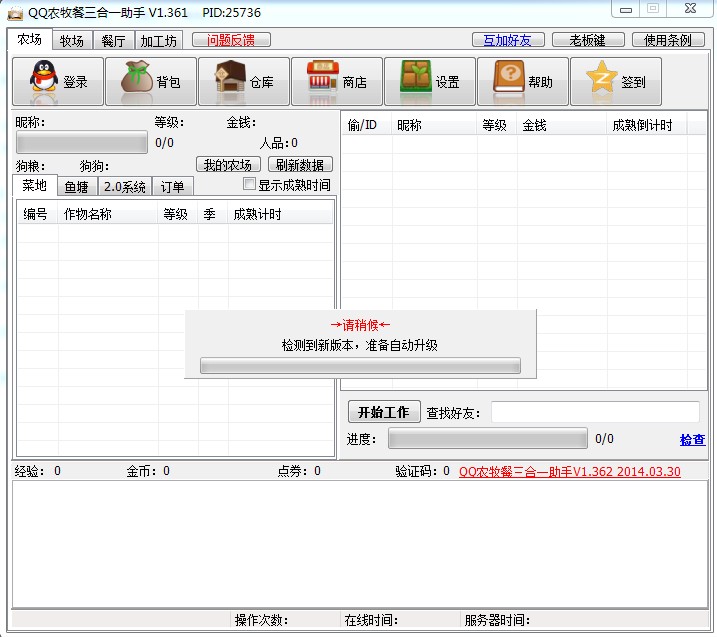Click the 验证码 counter label
The image size is (717, 637).
423,471
